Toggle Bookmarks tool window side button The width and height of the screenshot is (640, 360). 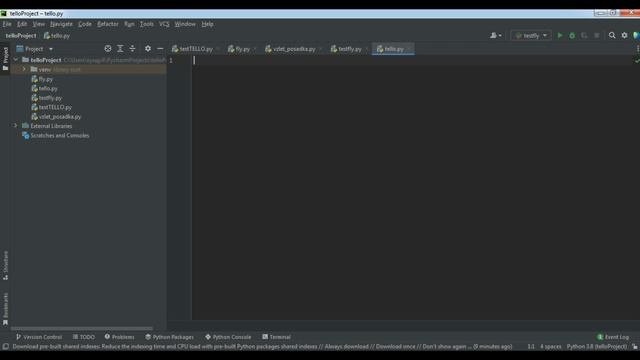5,309
